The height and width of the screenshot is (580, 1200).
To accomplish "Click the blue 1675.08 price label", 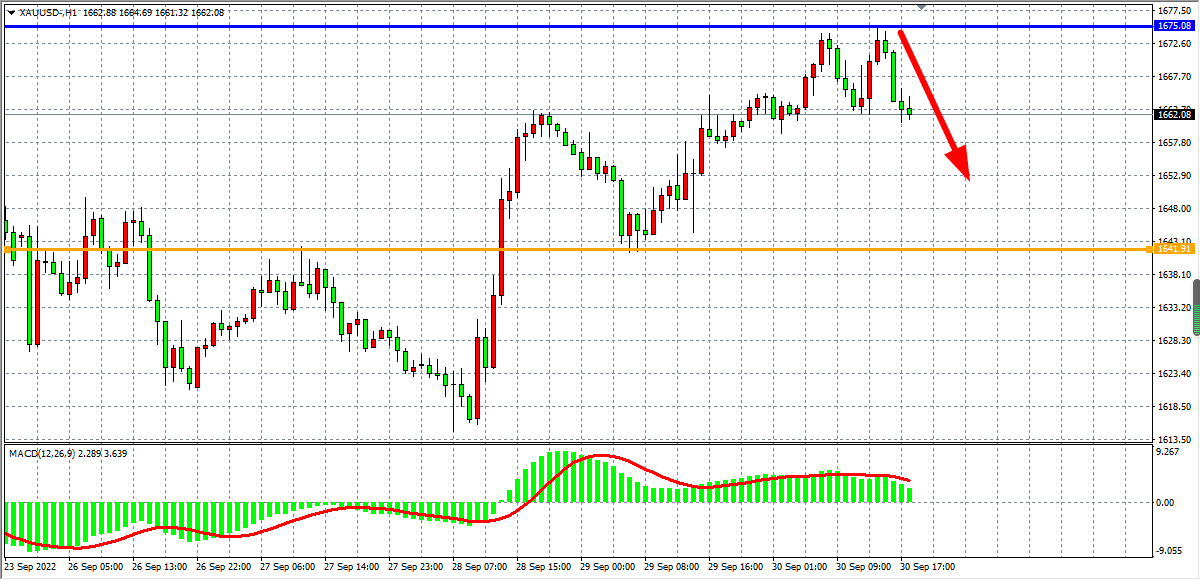I will pyautogui.click(x=1173, y=26).
